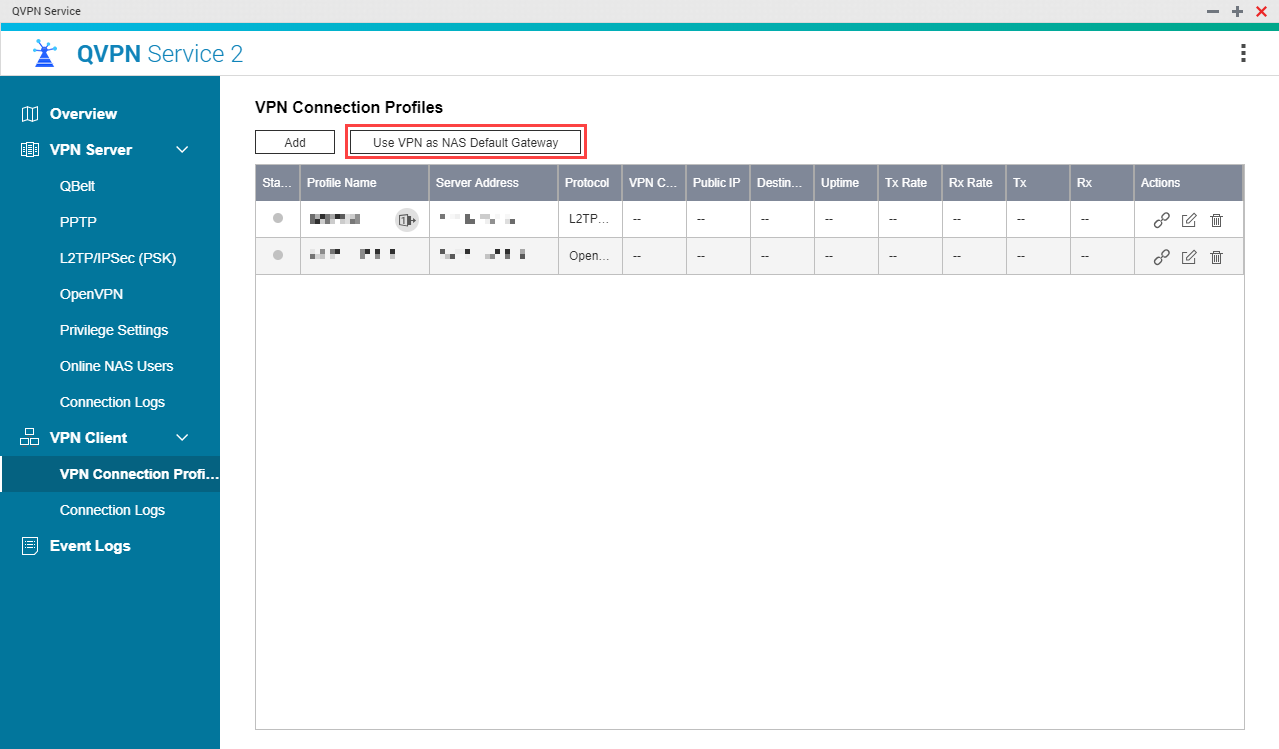
Task: Go to QBelt server settings
Action: (77, 186)
